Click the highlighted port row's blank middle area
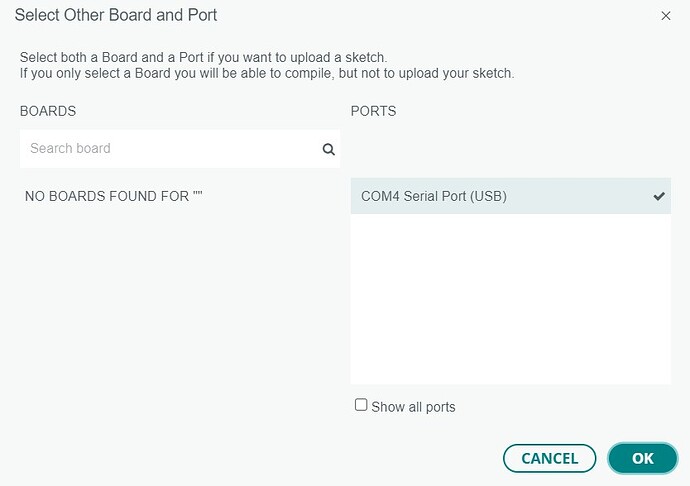The width and height of the screenshot is (690, 486). (x=579, y=196)
